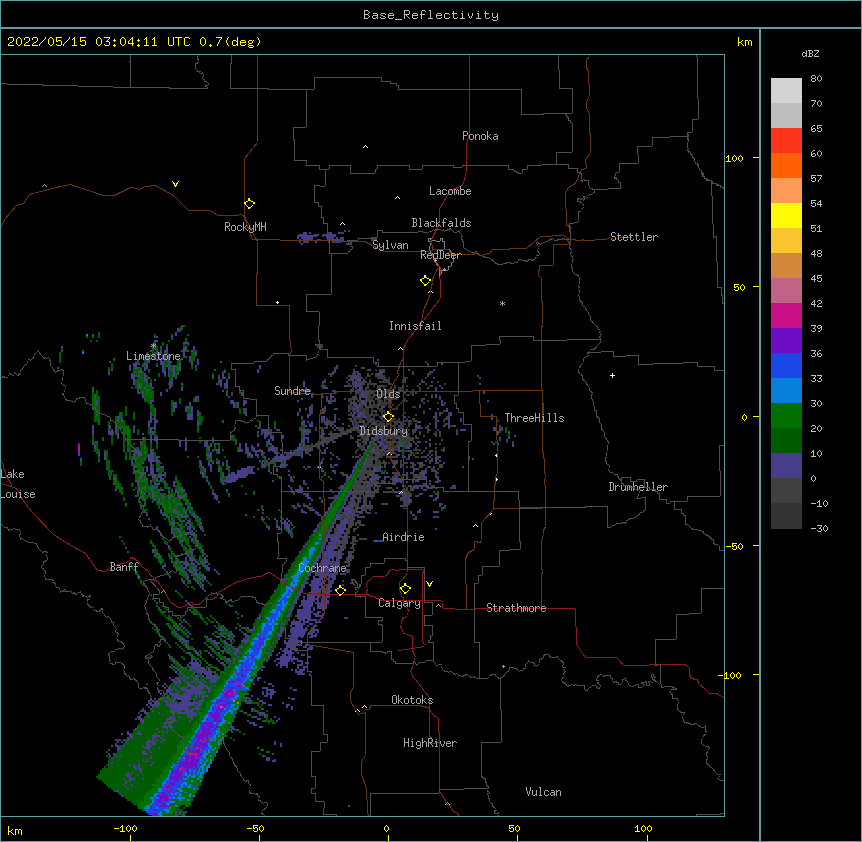Click the yellow diamond marker south of RedDeer

(426, 281)
